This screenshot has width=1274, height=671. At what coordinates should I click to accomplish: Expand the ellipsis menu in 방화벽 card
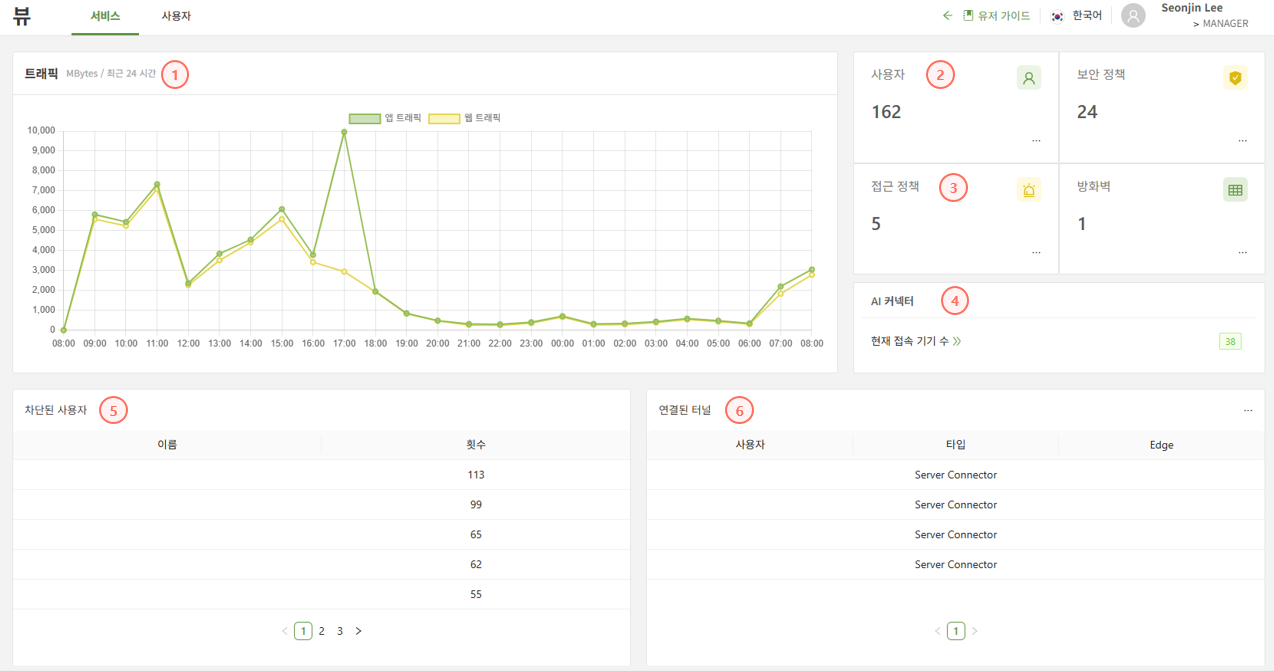(x=1243, y=253)
